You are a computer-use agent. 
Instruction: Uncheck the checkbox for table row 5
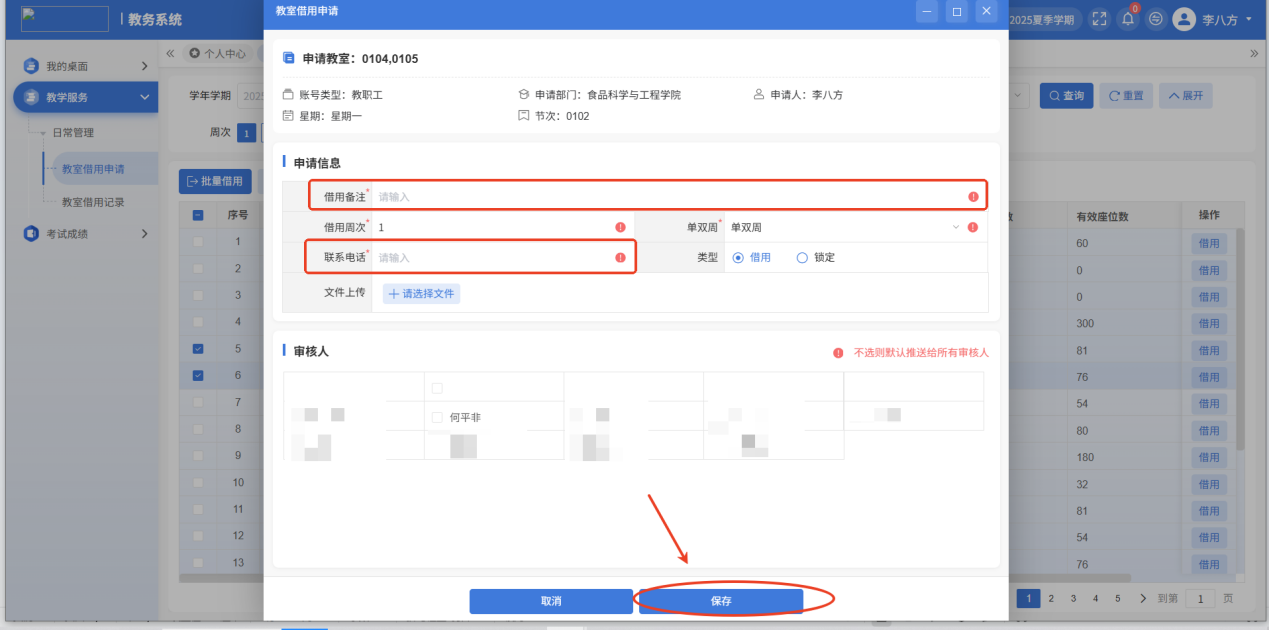click(197, 349)
